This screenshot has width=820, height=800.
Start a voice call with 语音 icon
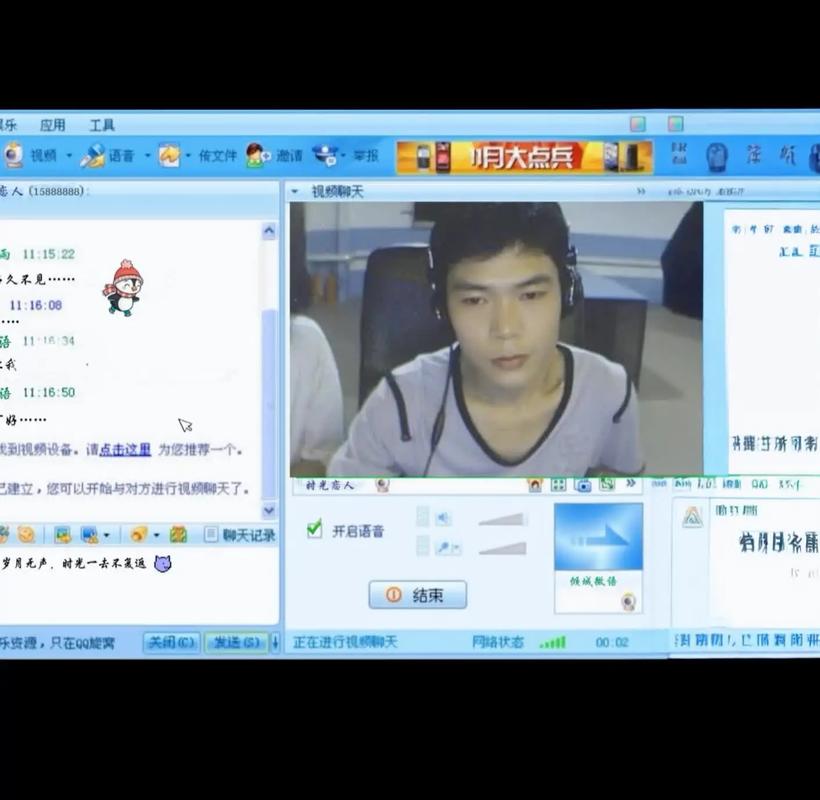click(93, 155)
